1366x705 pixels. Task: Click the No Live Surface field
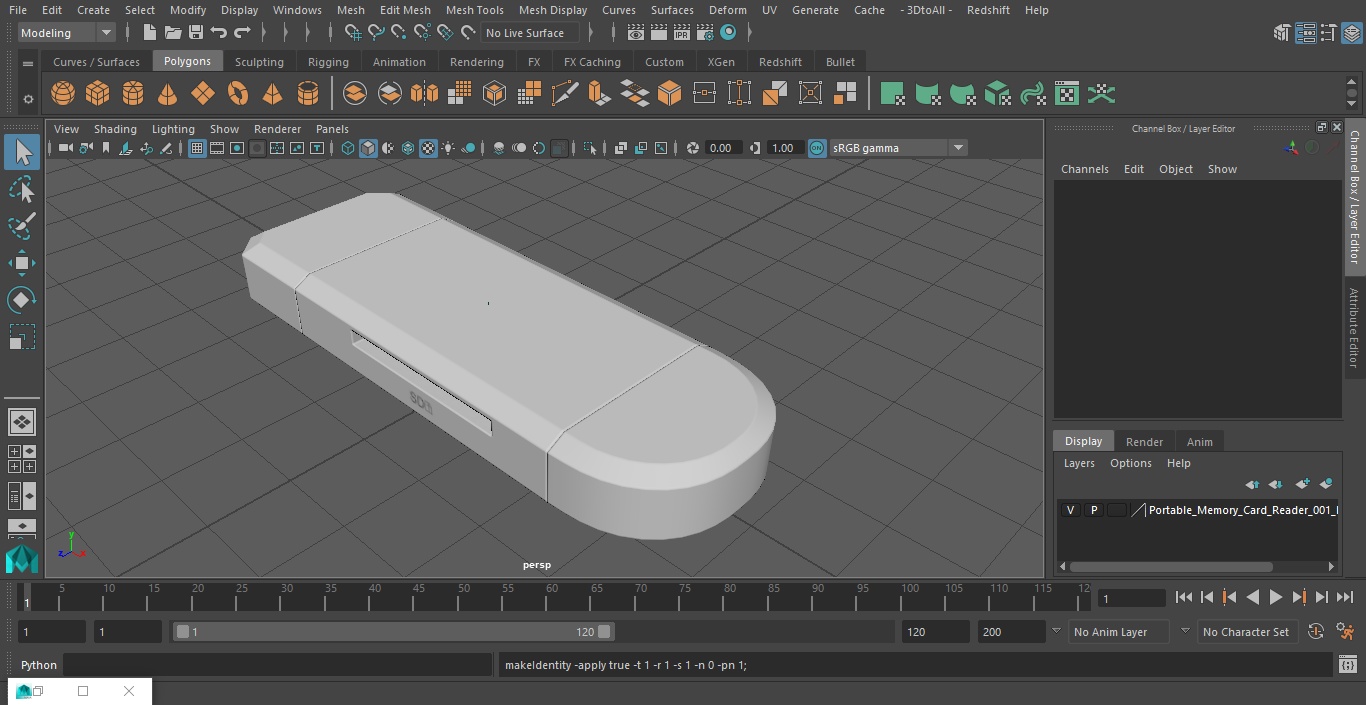coord(530,33)
